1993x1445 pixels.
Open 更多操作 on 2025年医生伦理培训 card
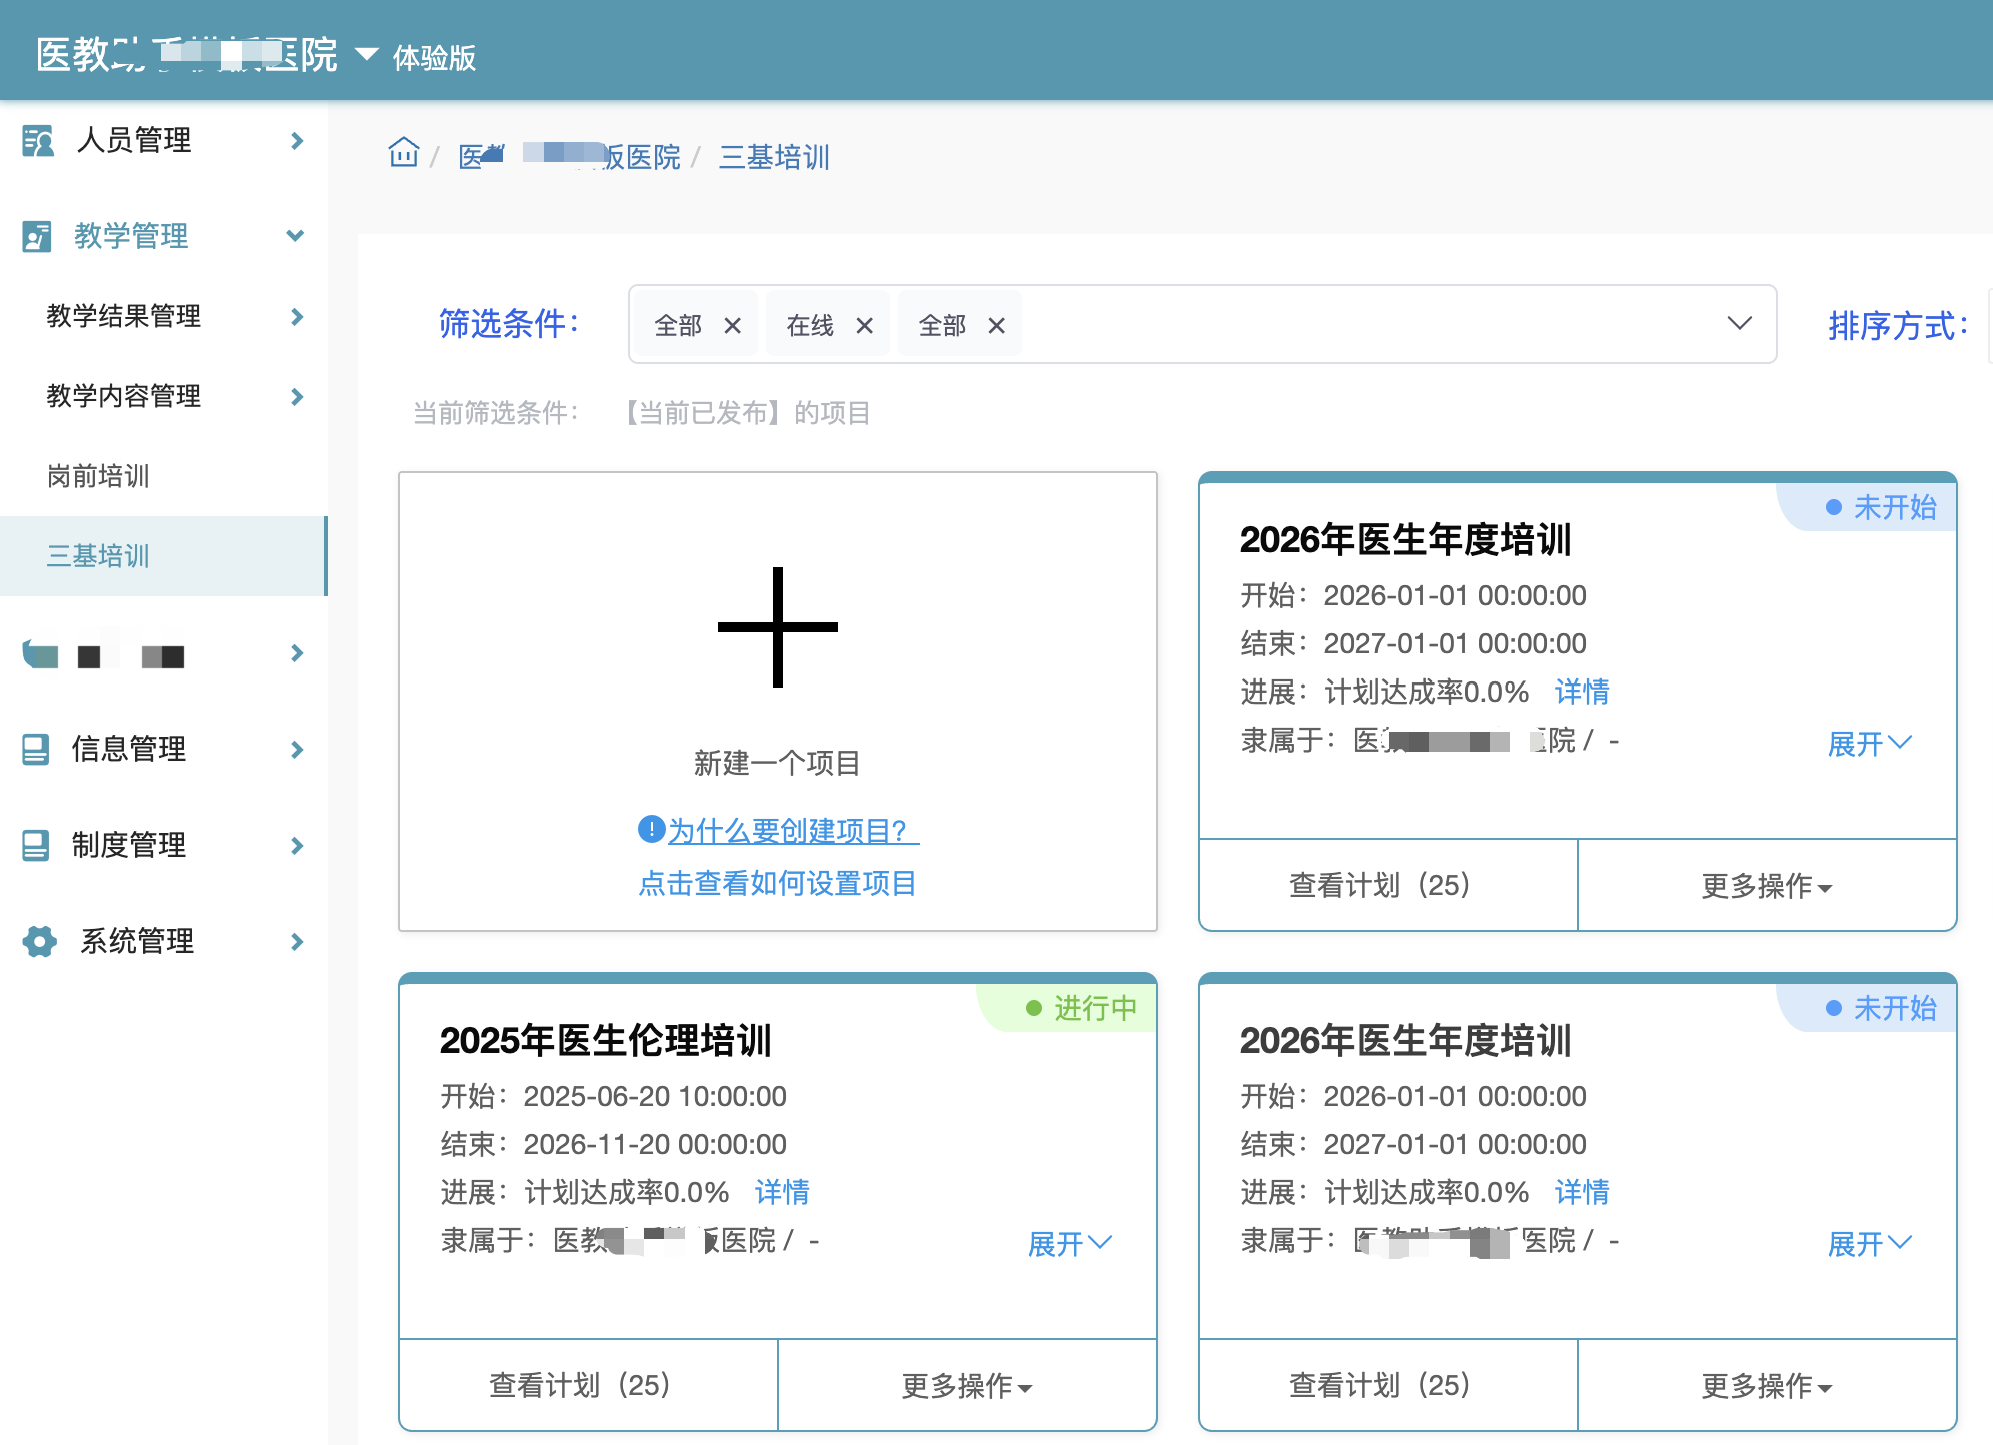[966, 1386]
